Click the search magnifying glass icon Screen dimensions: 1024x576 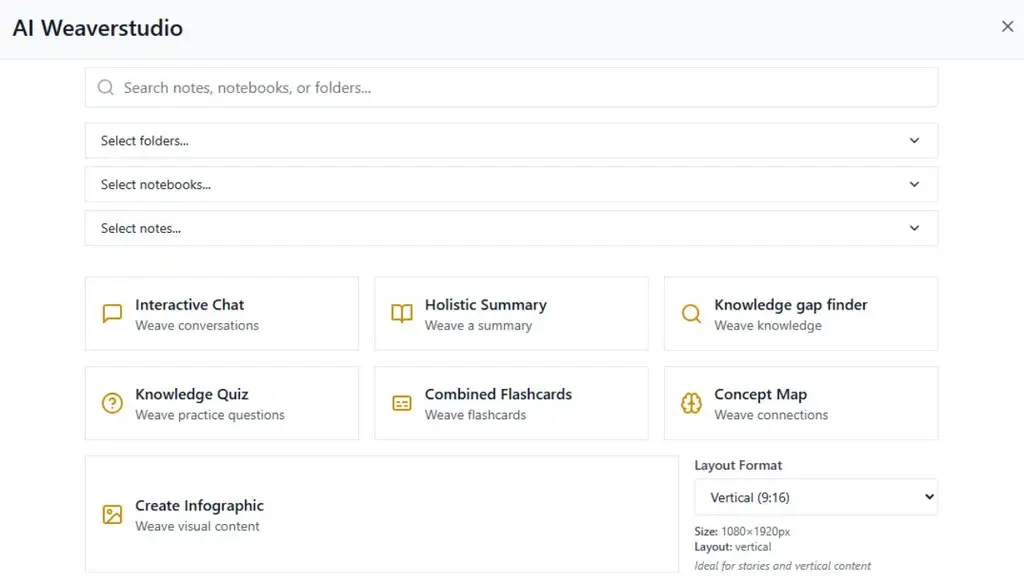[x=105, y=87]
